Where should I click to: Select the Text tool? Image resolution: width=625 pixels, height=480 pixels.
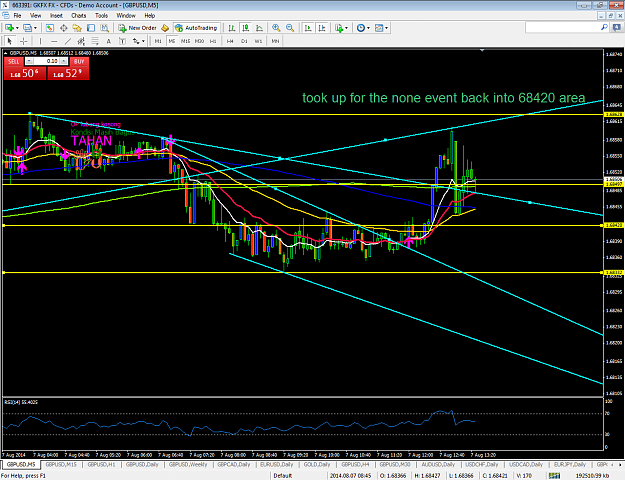pos(108,41)
